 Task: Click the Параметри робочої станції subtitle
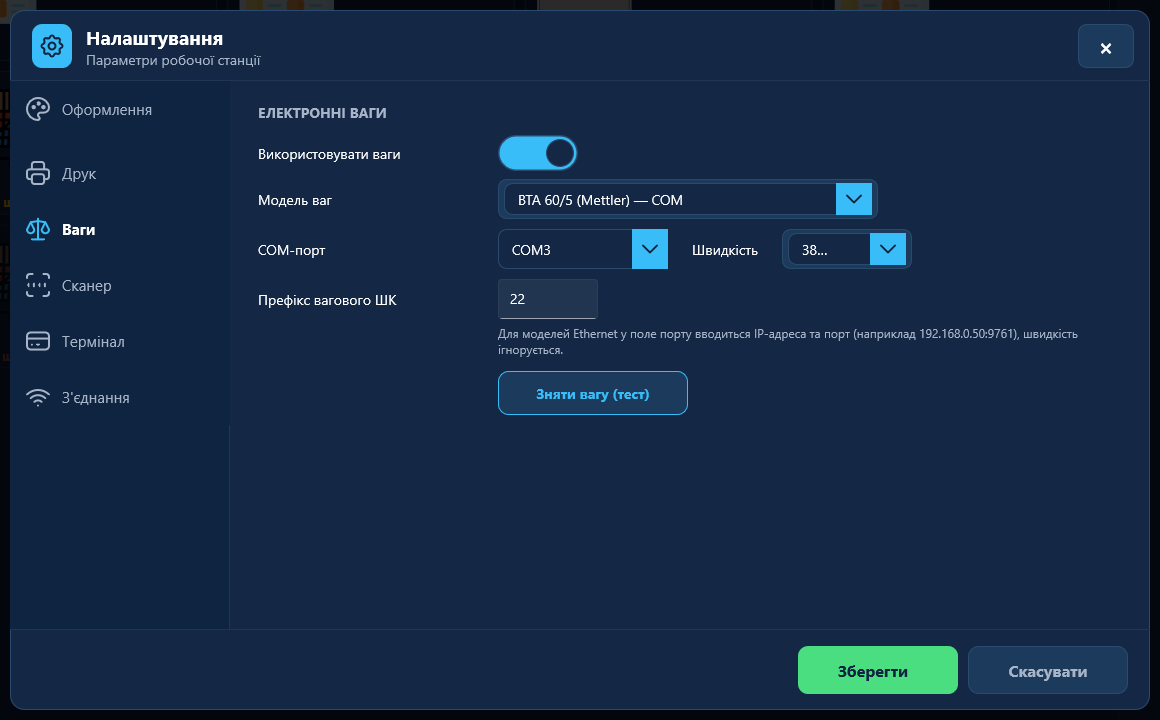coord(173,60)
